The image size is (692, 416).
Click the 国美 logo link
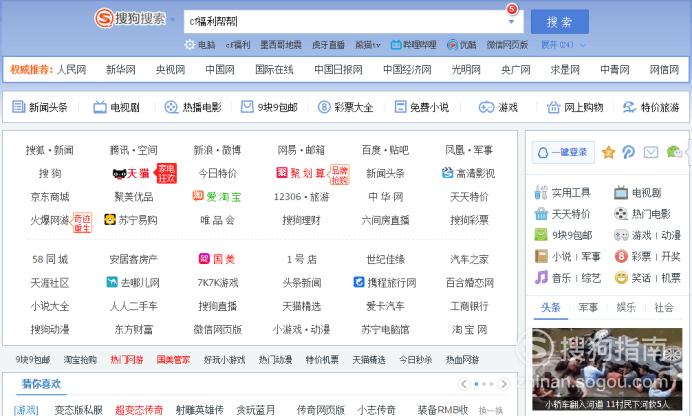(217, 259)
